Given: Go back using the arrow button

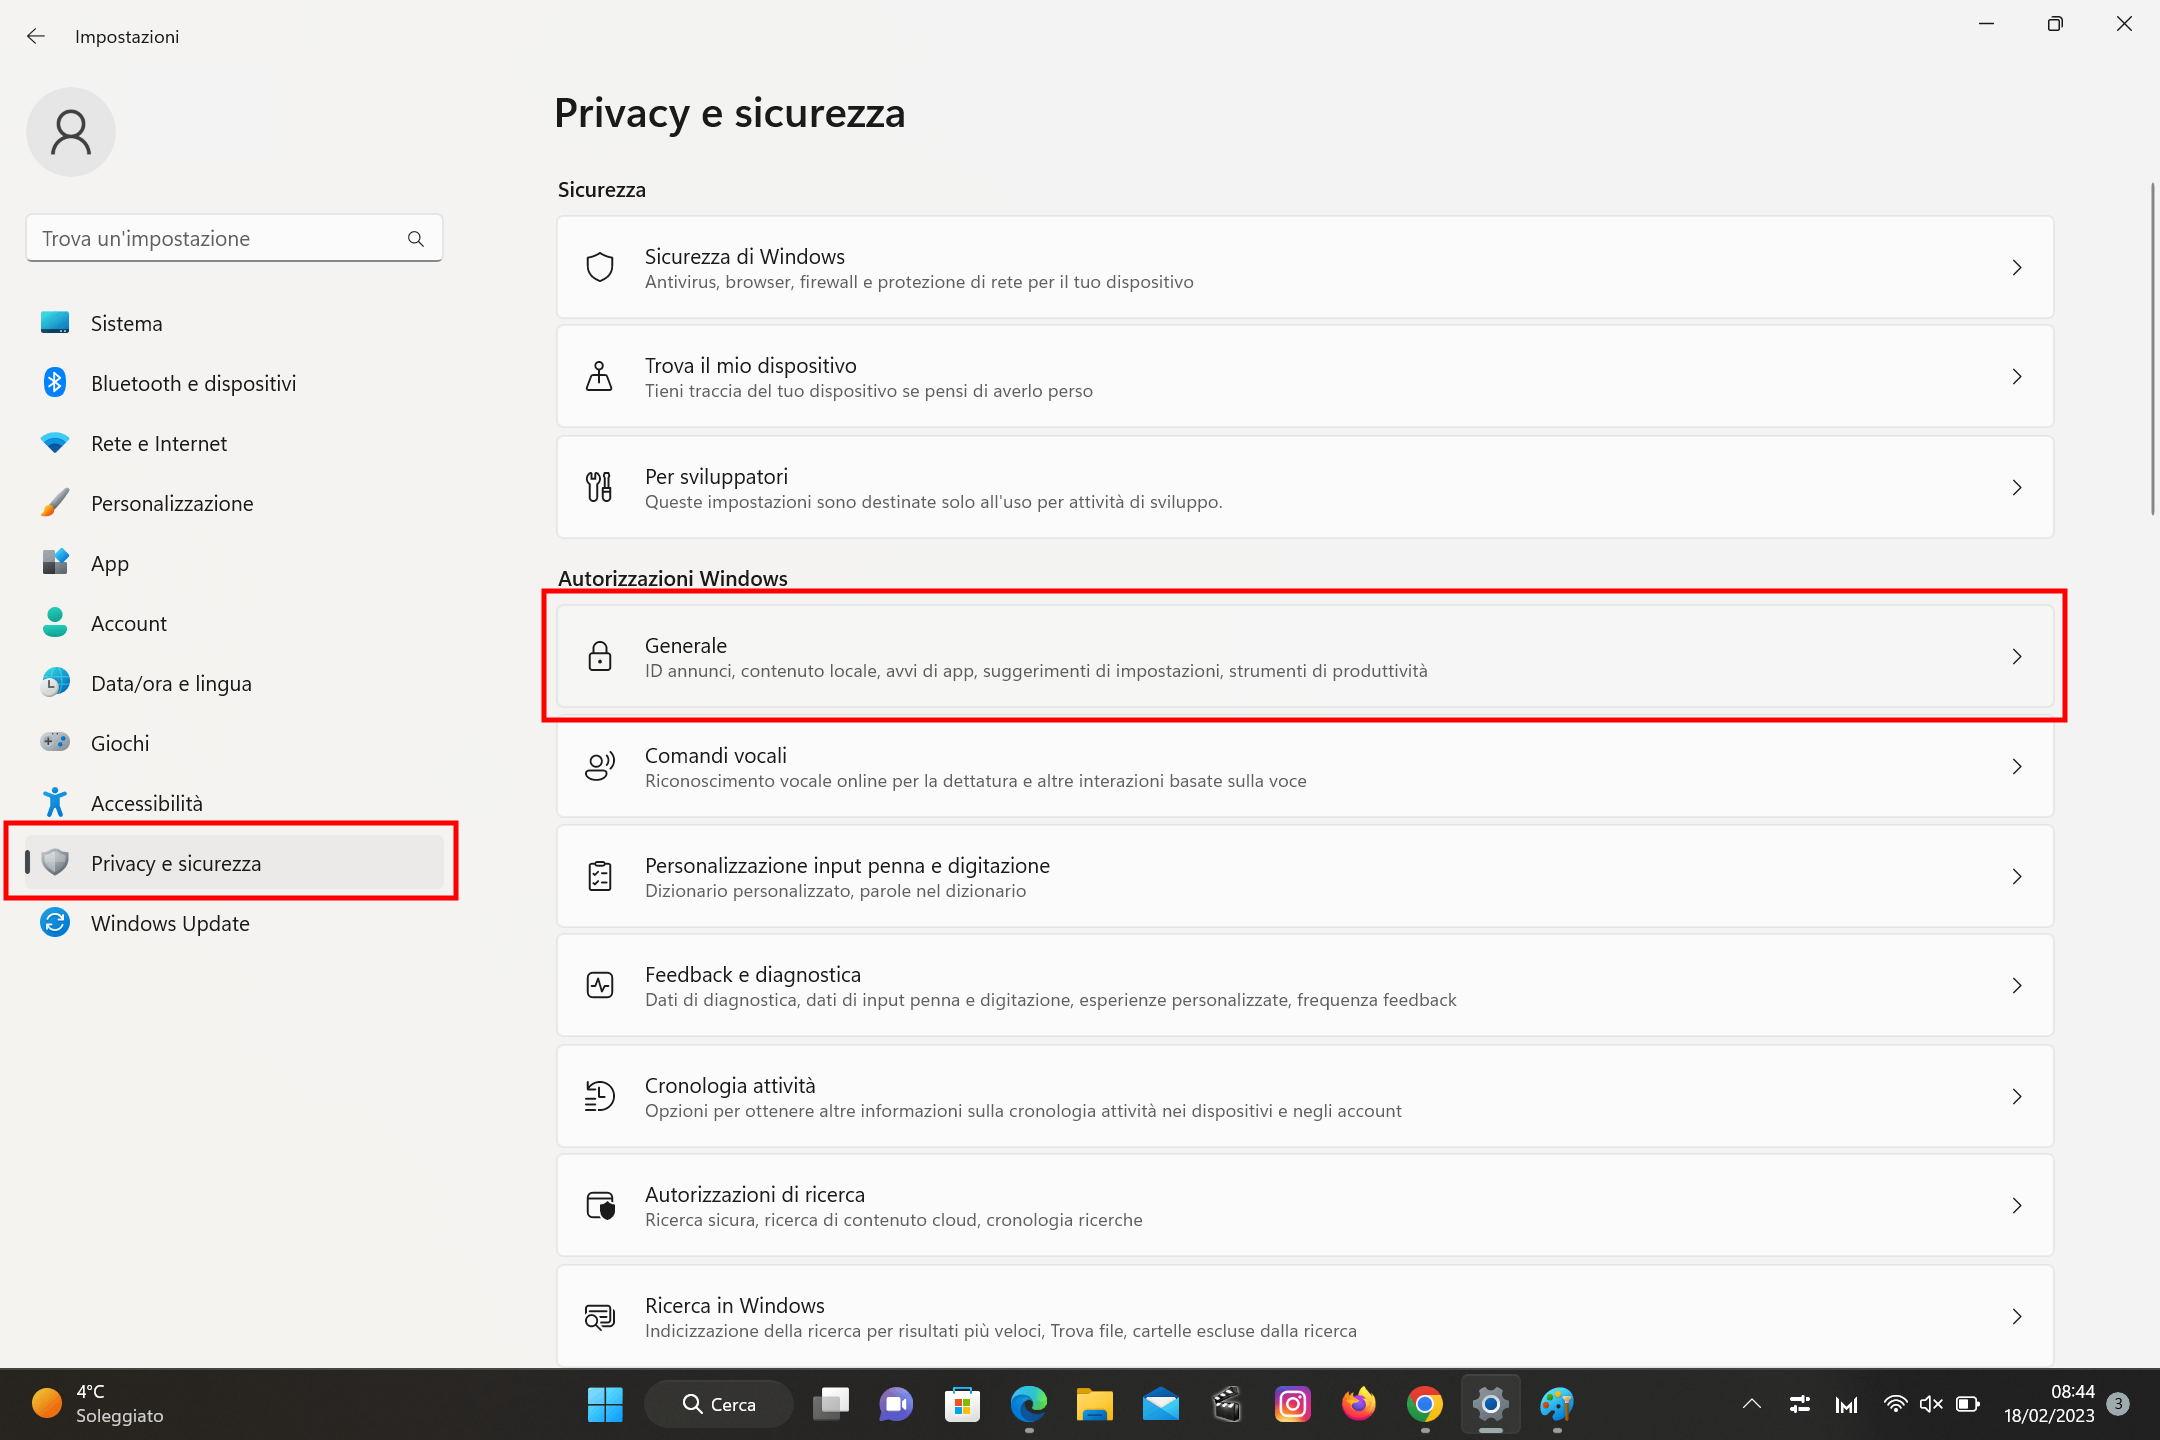Looking at the screenshot, I should click(36, 36).
